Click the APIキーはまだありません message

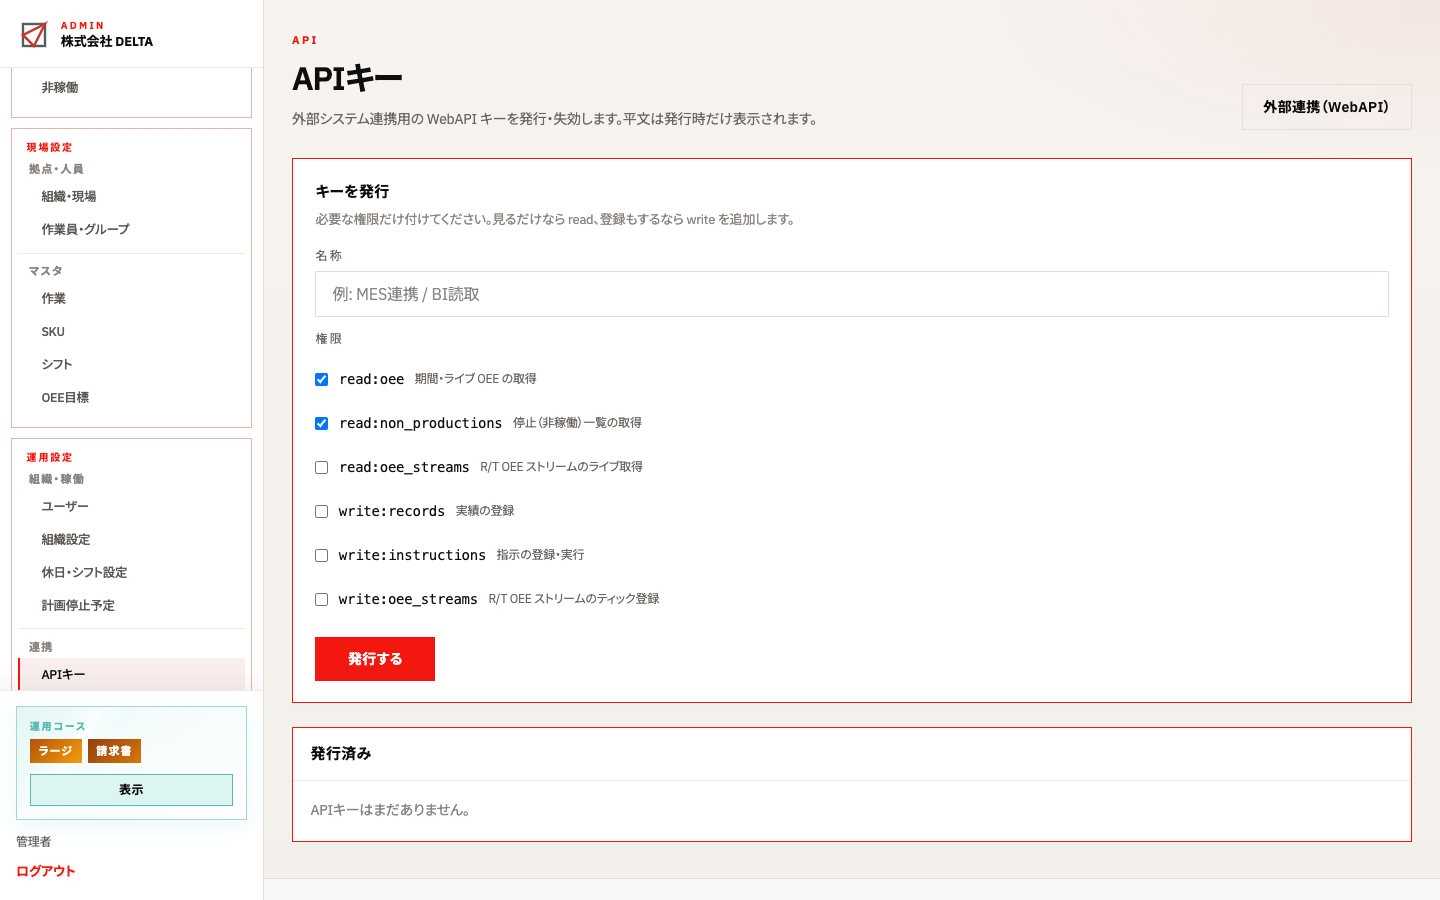coord(391,810)
